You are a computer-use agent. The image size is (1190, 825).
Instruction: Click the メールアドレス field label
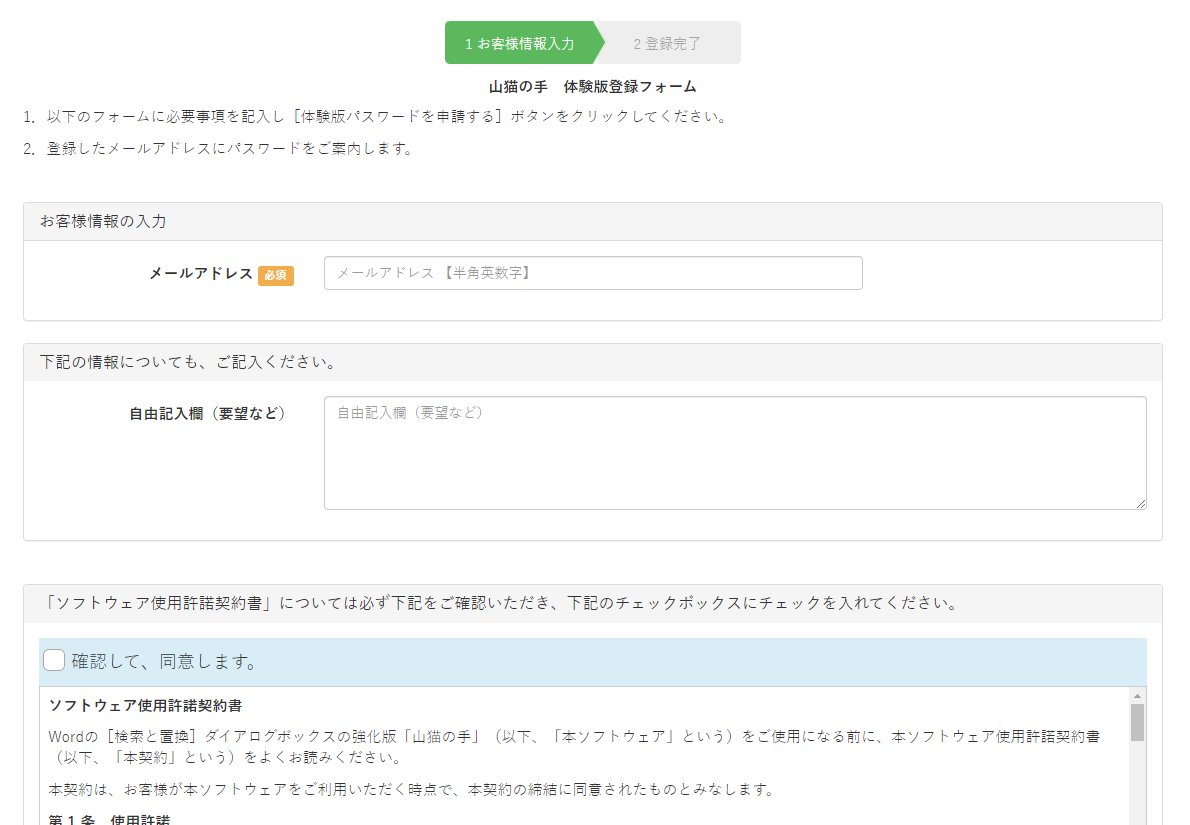201,274
